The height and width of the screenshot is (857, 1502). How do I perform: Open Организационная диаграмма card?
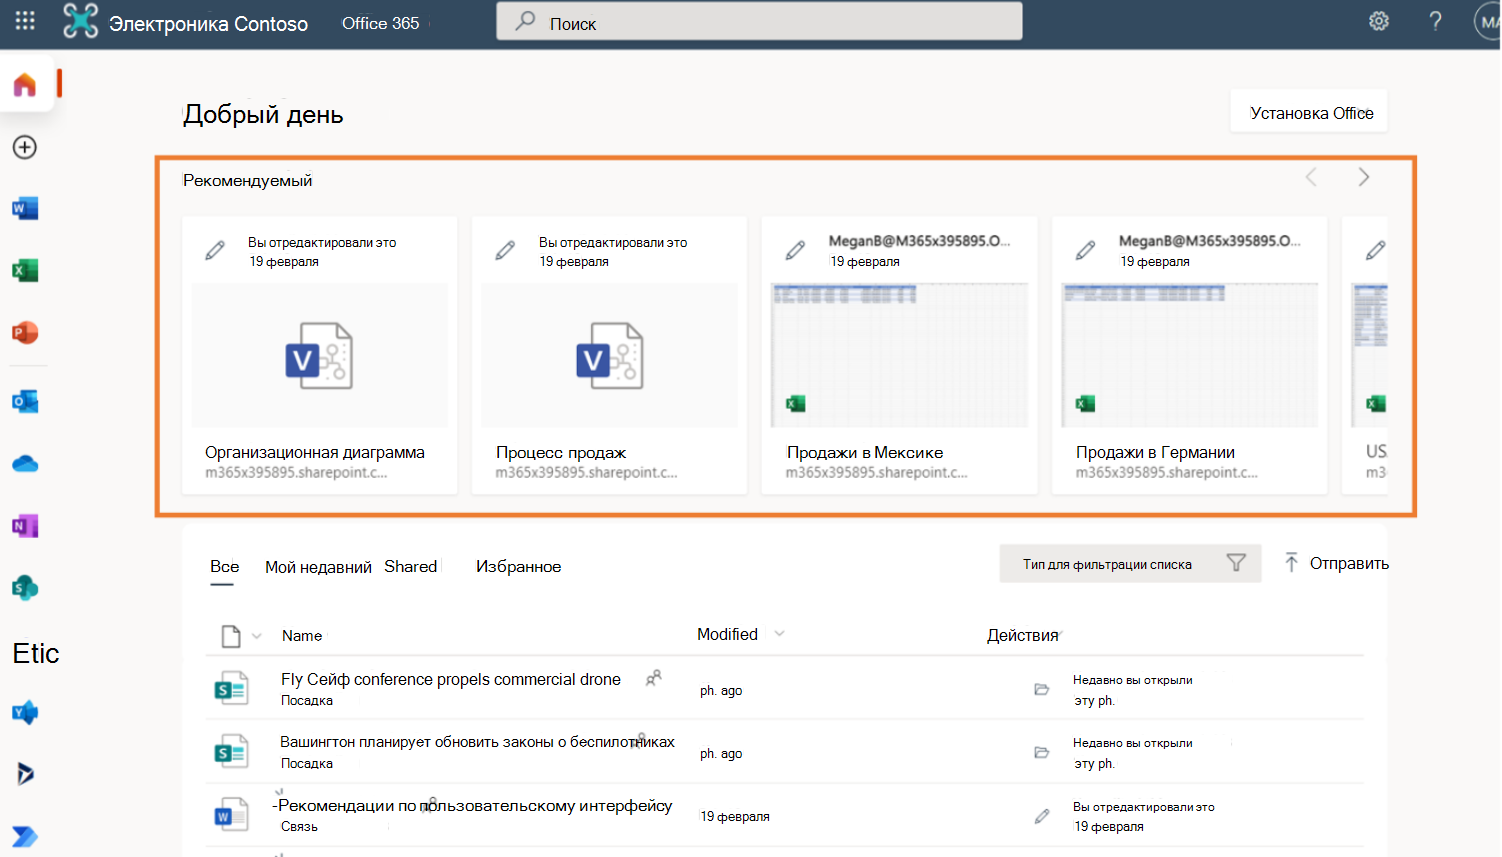pos(319,355)
